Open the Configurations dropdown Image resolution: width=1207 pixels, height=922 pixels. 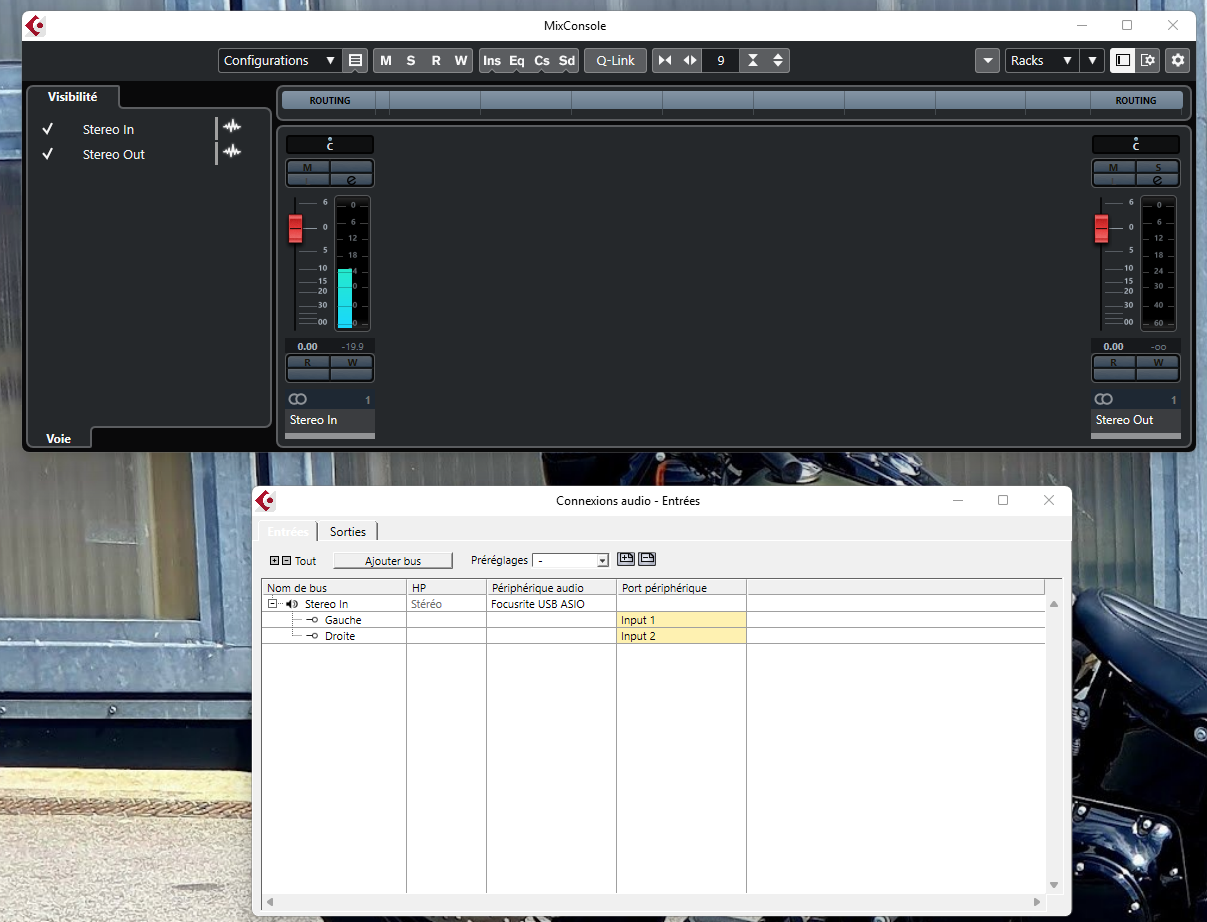click(x=279, y=60)
